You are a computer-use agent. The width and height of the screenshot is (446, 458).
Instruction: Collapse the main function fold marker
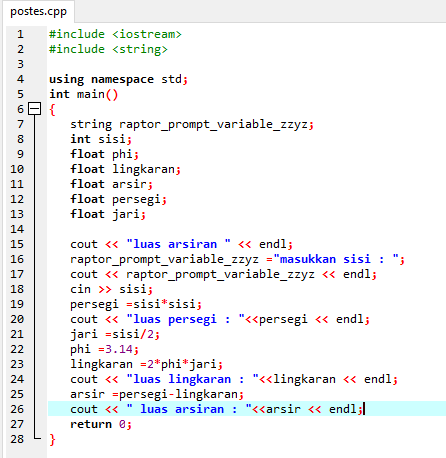[x=34, y=109]
